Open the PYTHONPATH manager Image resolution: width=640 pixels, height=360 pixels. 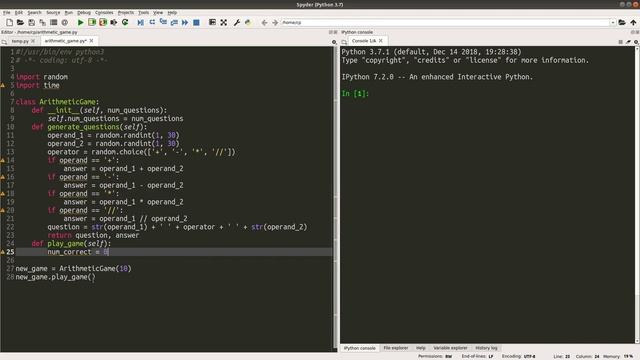click(x=248, y=22)
